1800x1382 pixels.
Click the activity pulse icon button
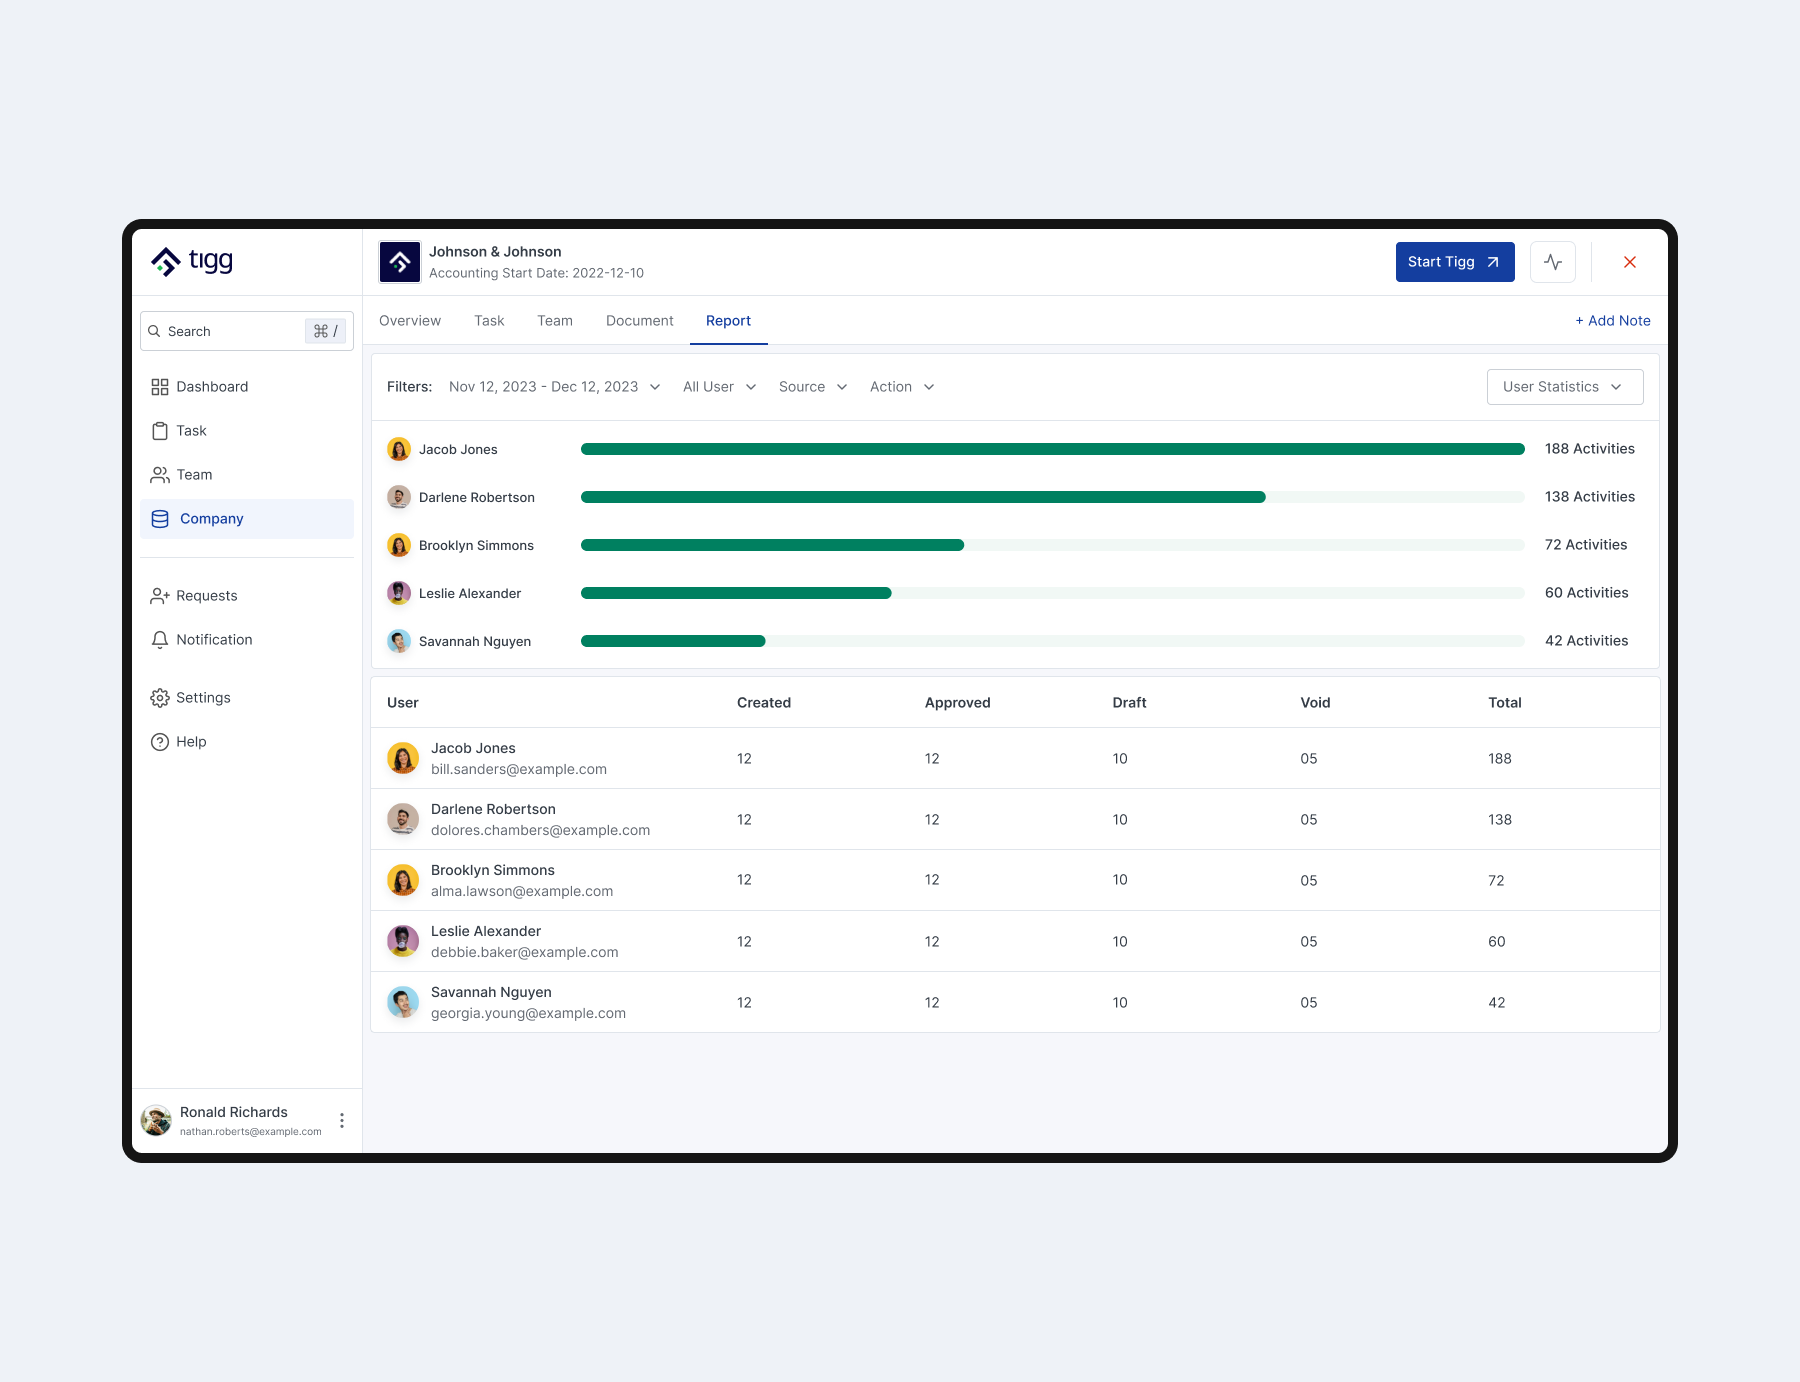[1553, 262]
